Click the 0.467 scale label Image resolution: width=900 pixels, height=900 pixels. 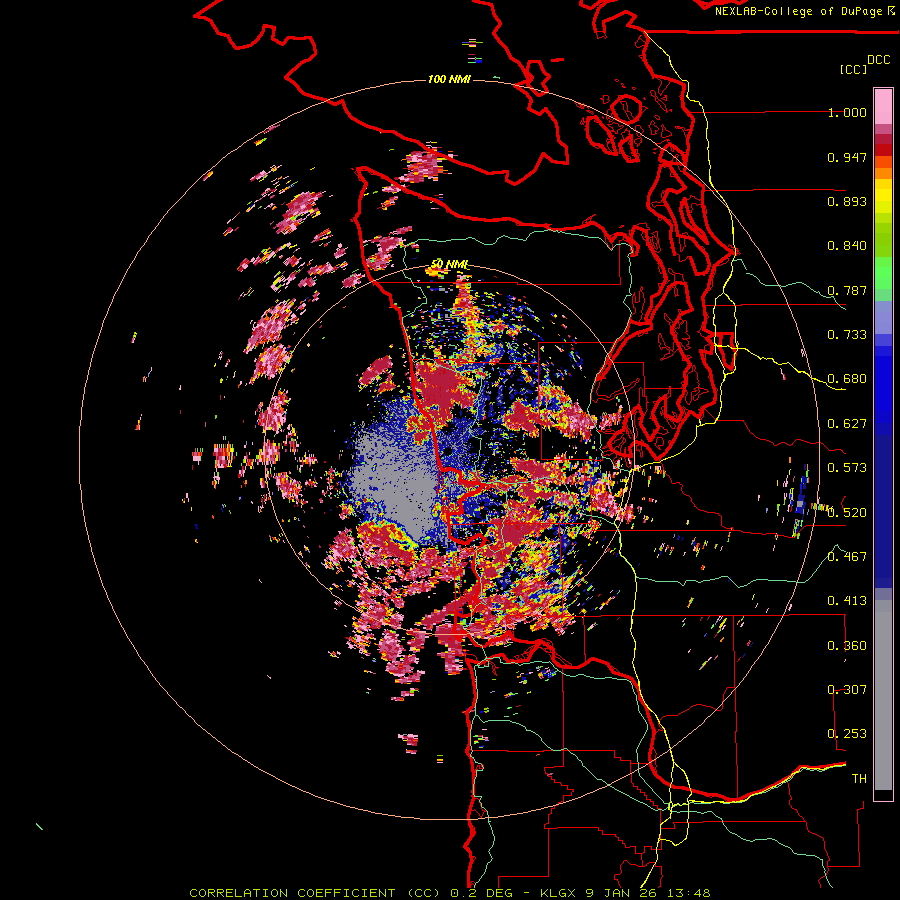coord(847,556)
